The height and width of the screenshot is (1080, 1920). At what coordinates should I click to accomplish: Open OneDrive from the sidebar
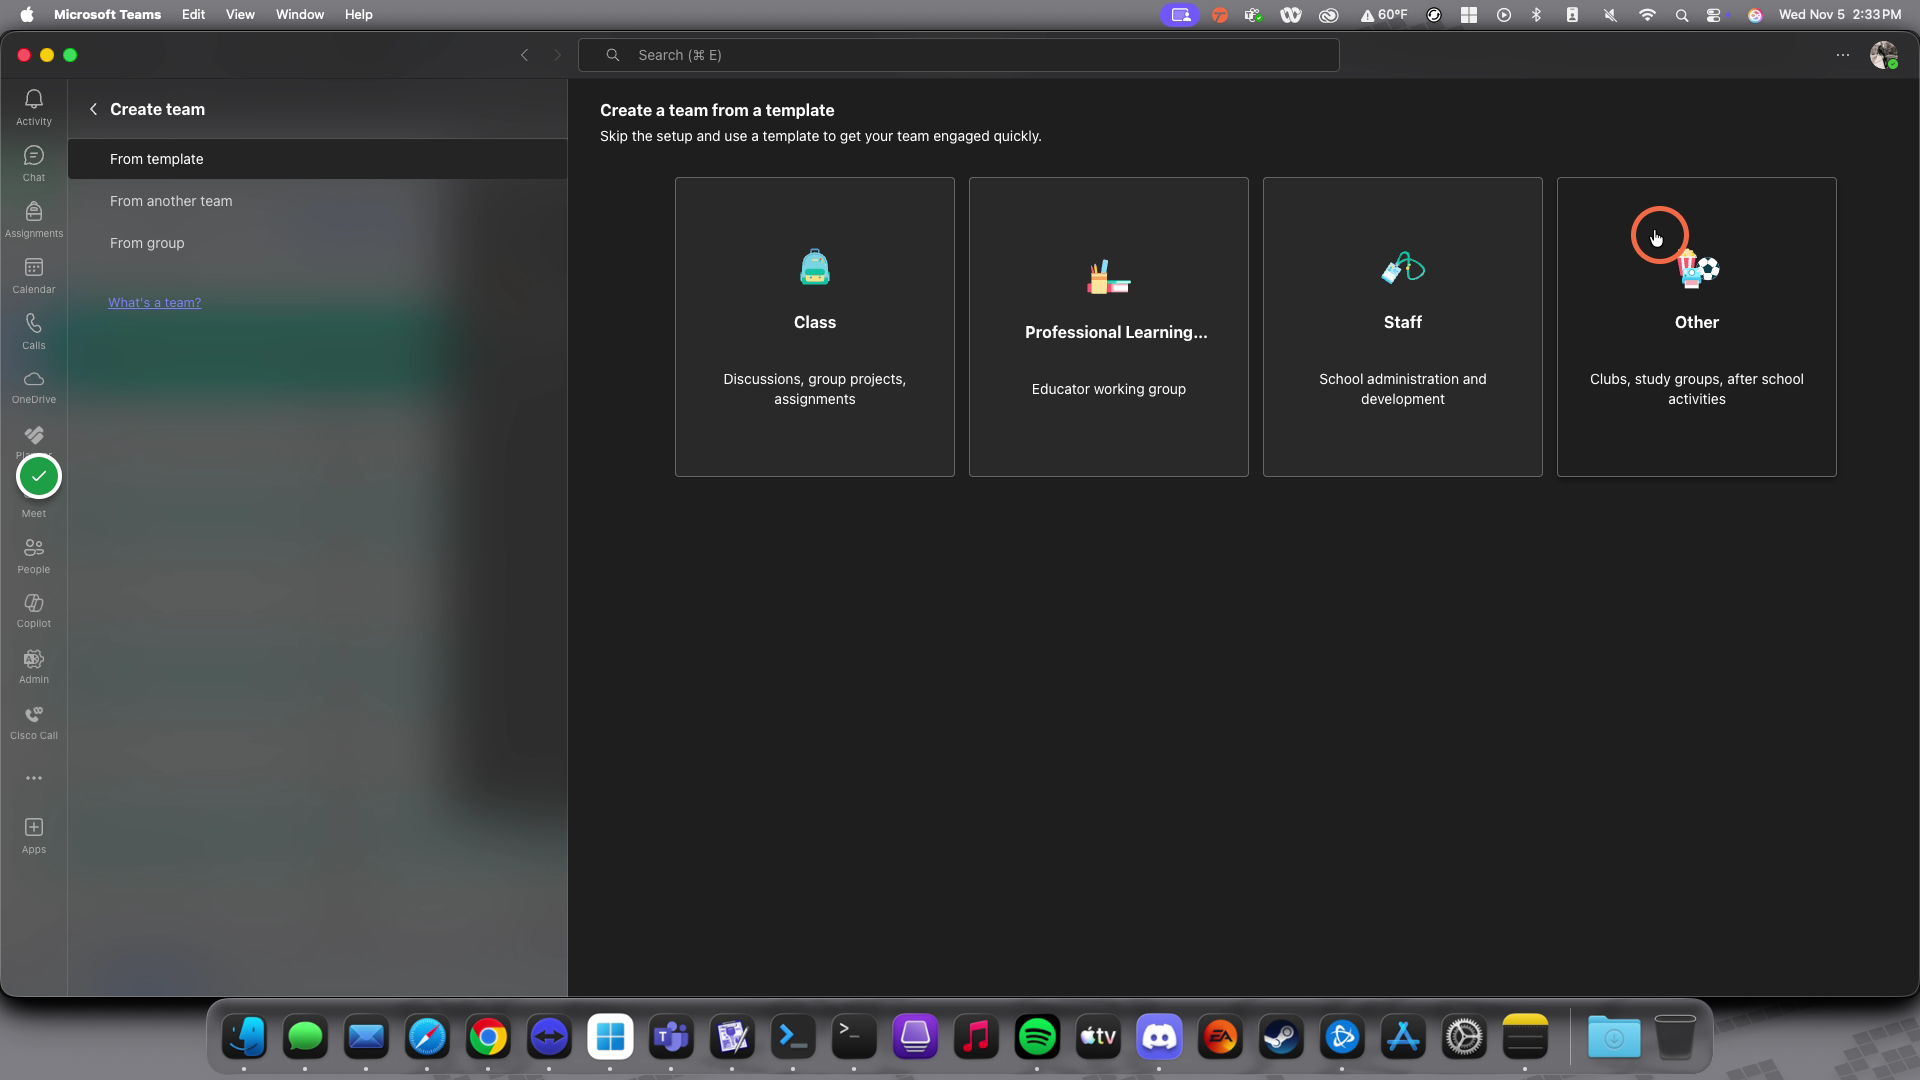pos(34,387)
